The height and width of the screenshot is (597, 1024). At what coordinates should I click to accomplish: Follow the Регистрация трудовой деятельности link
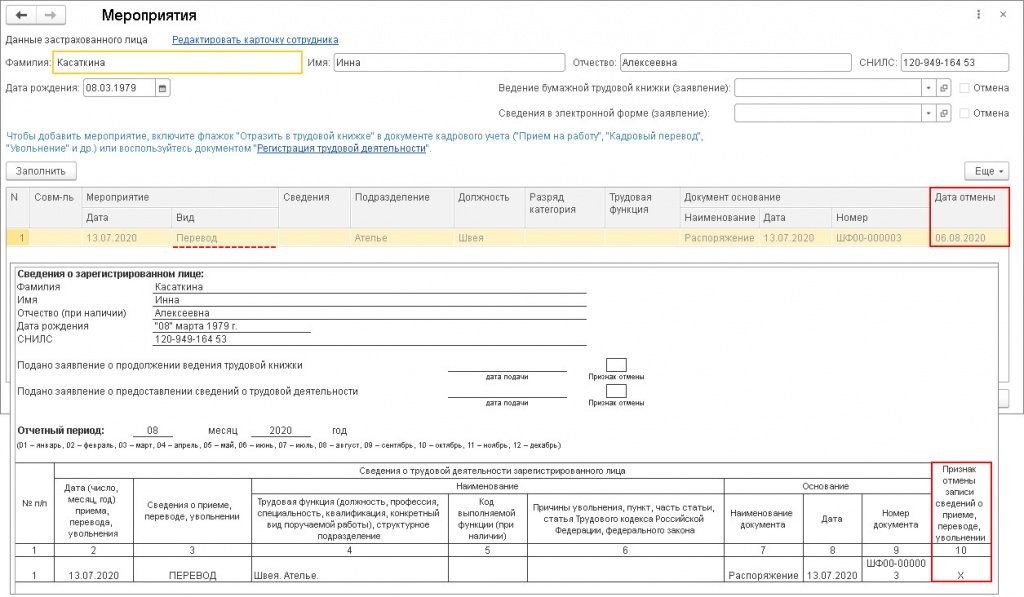coord(341,148)
